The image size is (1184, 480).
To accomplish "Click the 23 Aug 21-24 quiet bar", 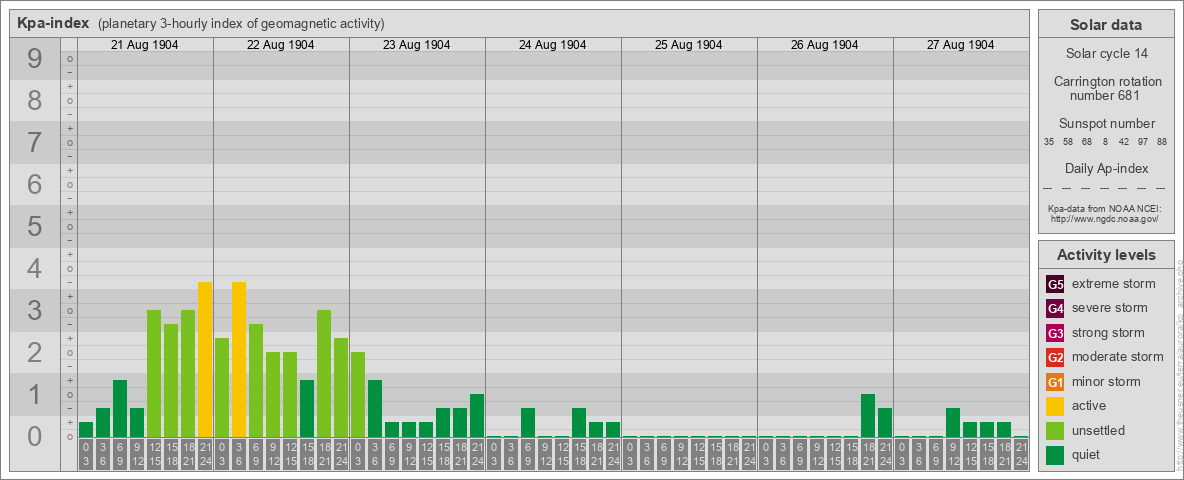I will coord(476,415).
